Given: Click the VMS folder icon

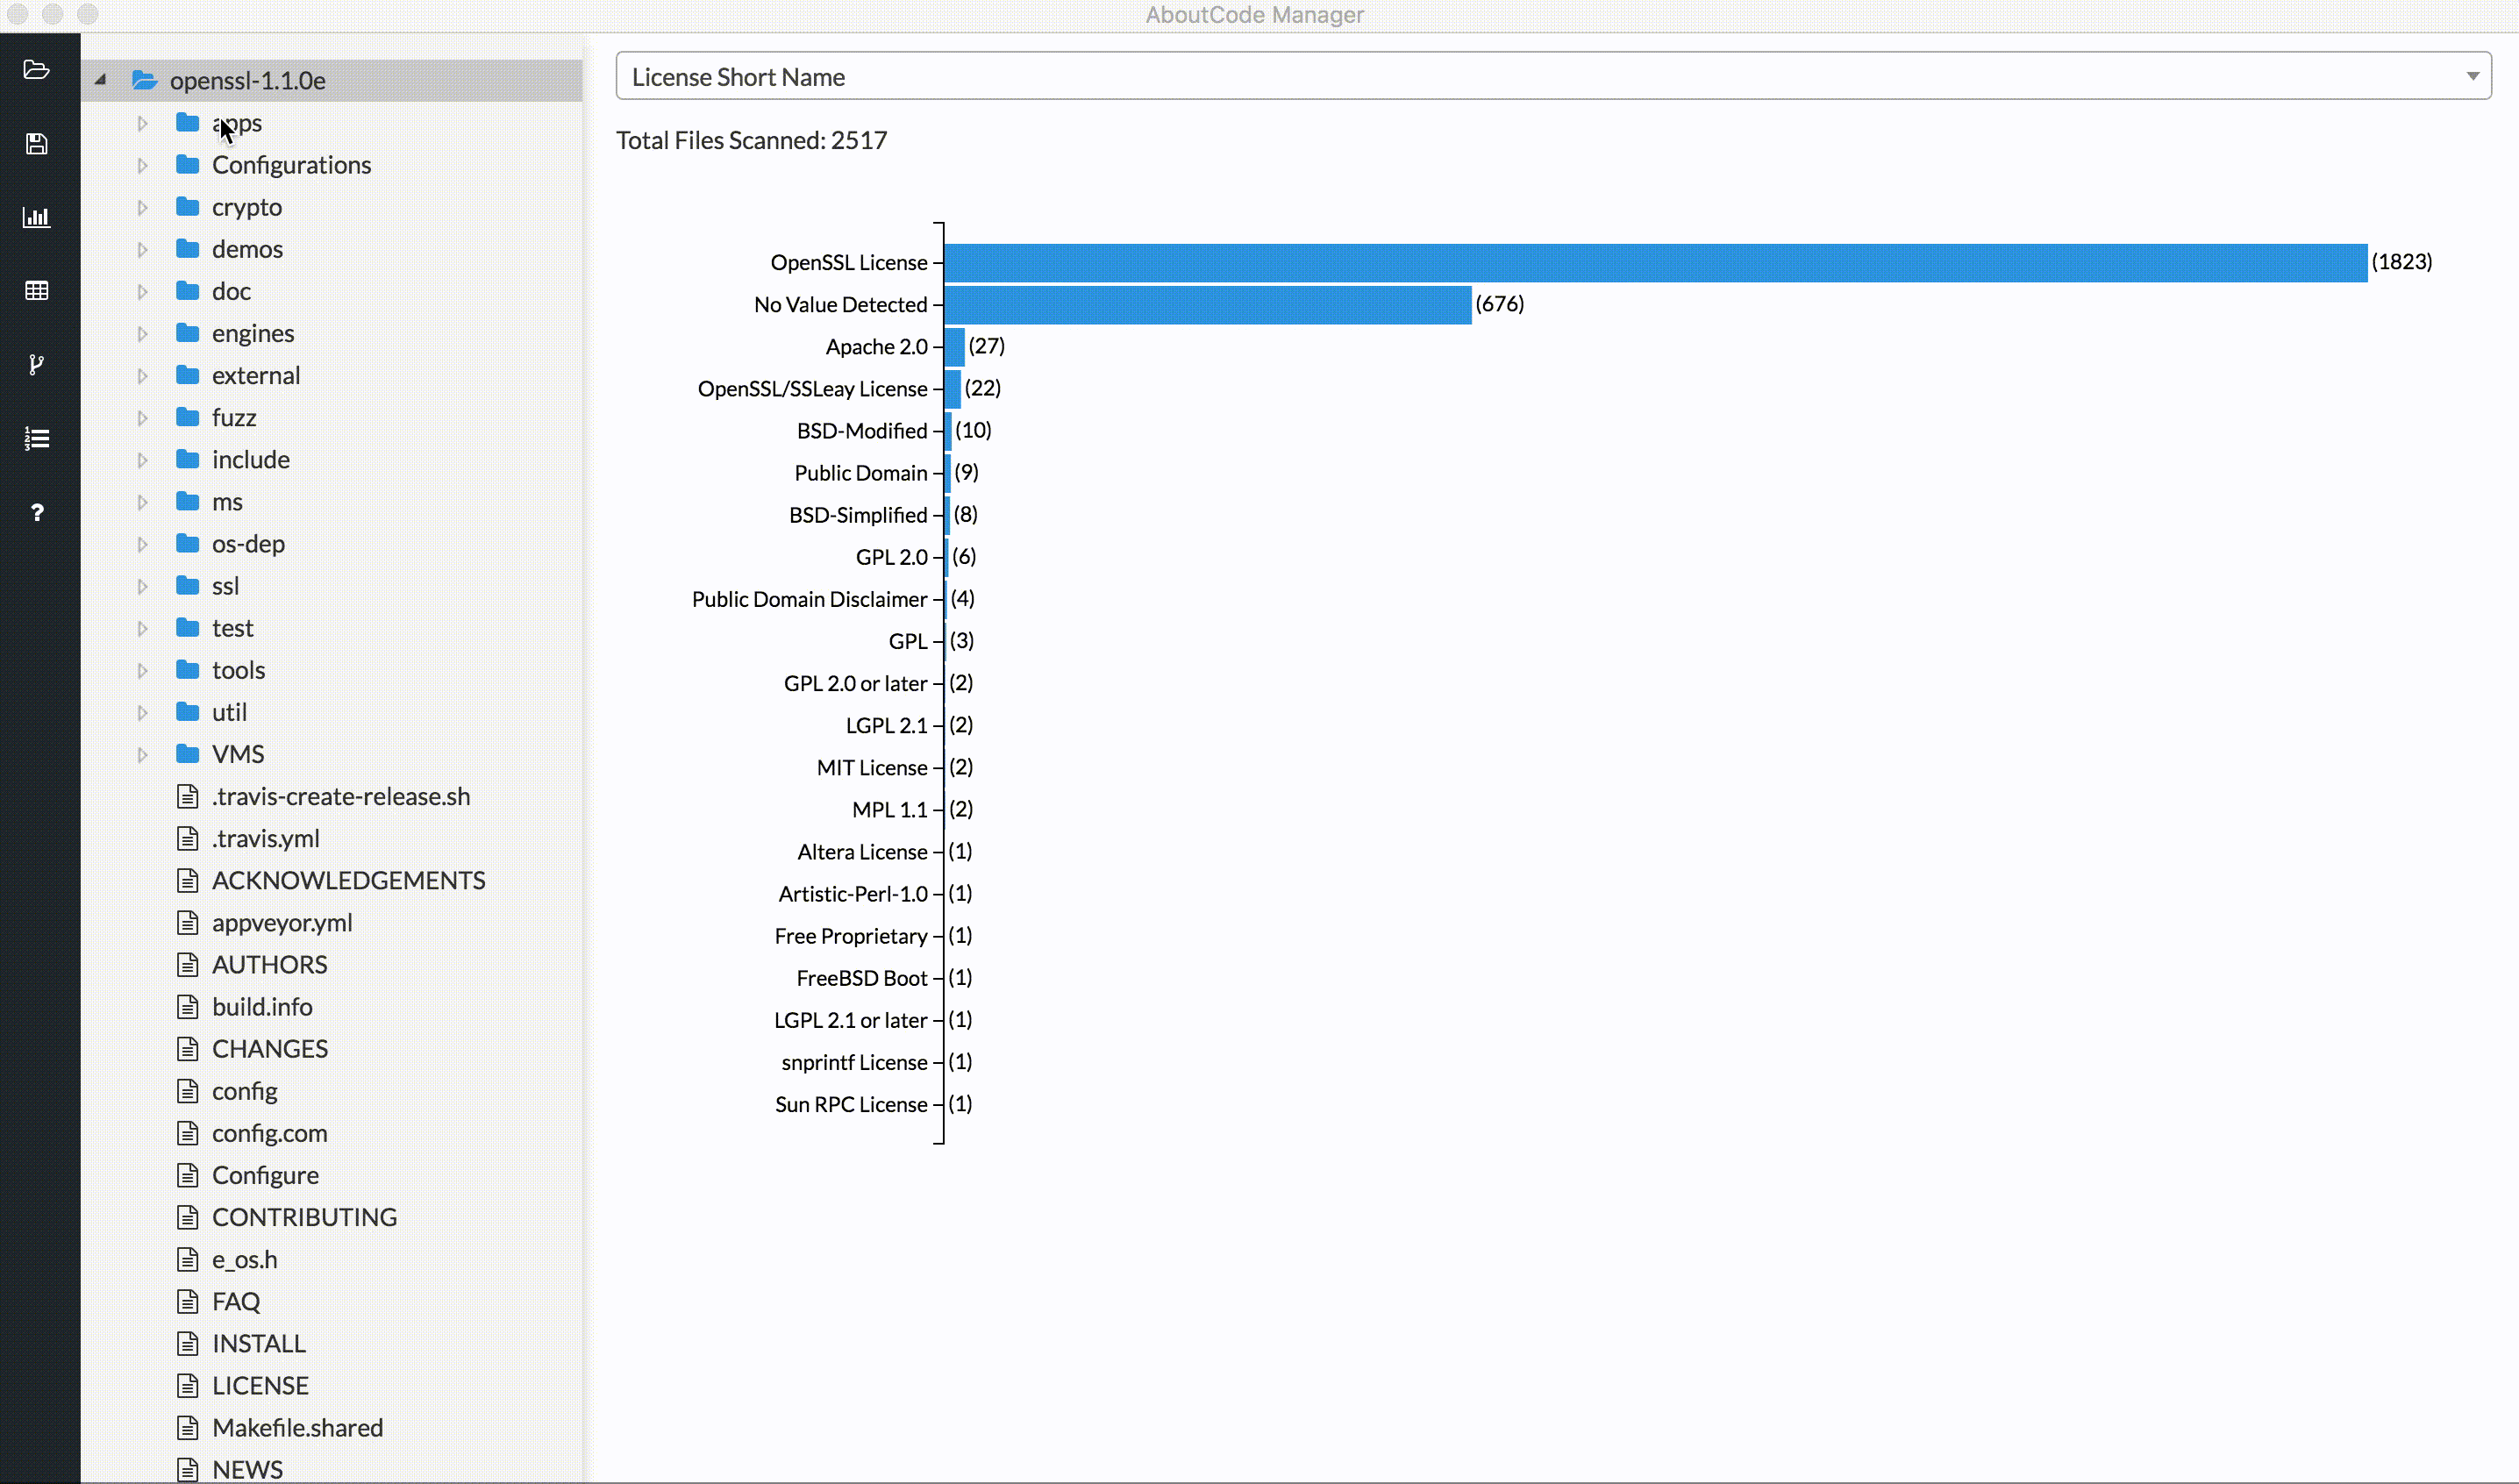Looking at the screenshot, I should tap(187, 753).
